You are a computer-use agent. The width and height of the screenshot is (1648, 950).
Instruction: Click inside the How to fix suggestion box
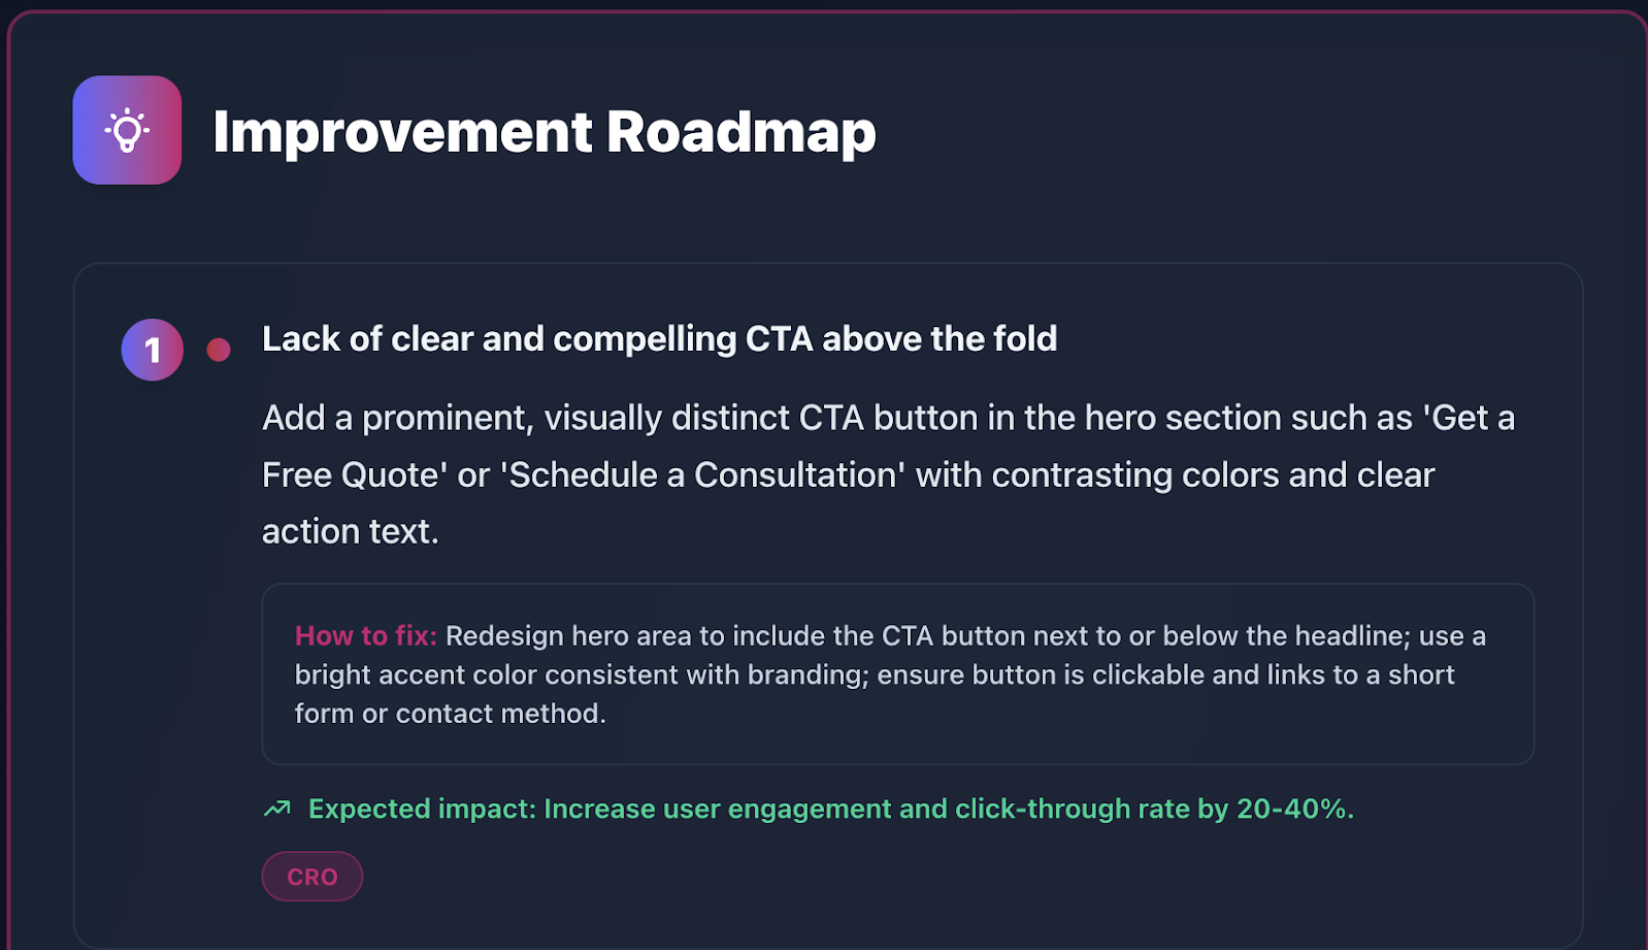click(x=898, y=674)
